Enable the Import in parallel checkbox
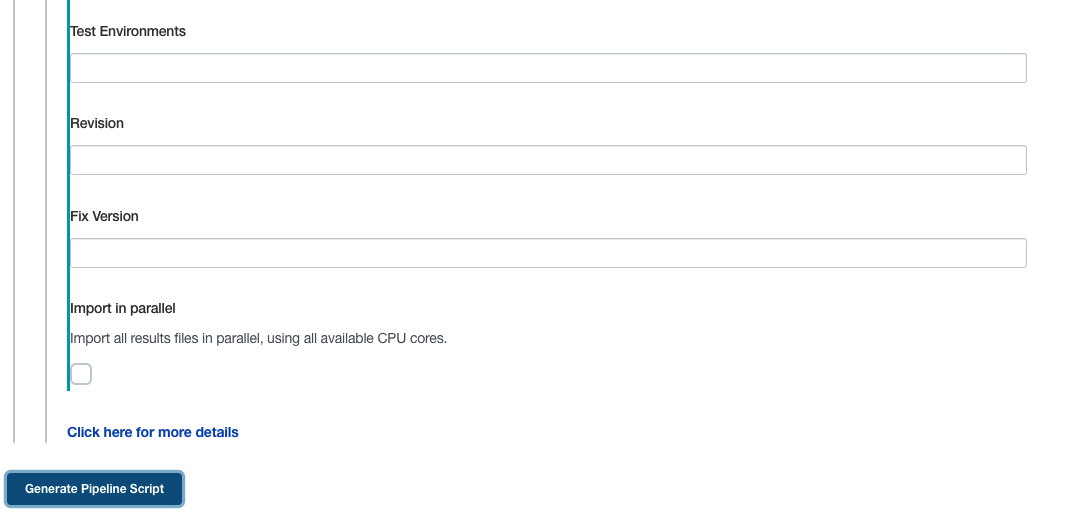Image resolution: width=1069 pixels, height=515 pixels. click(81, 374)
